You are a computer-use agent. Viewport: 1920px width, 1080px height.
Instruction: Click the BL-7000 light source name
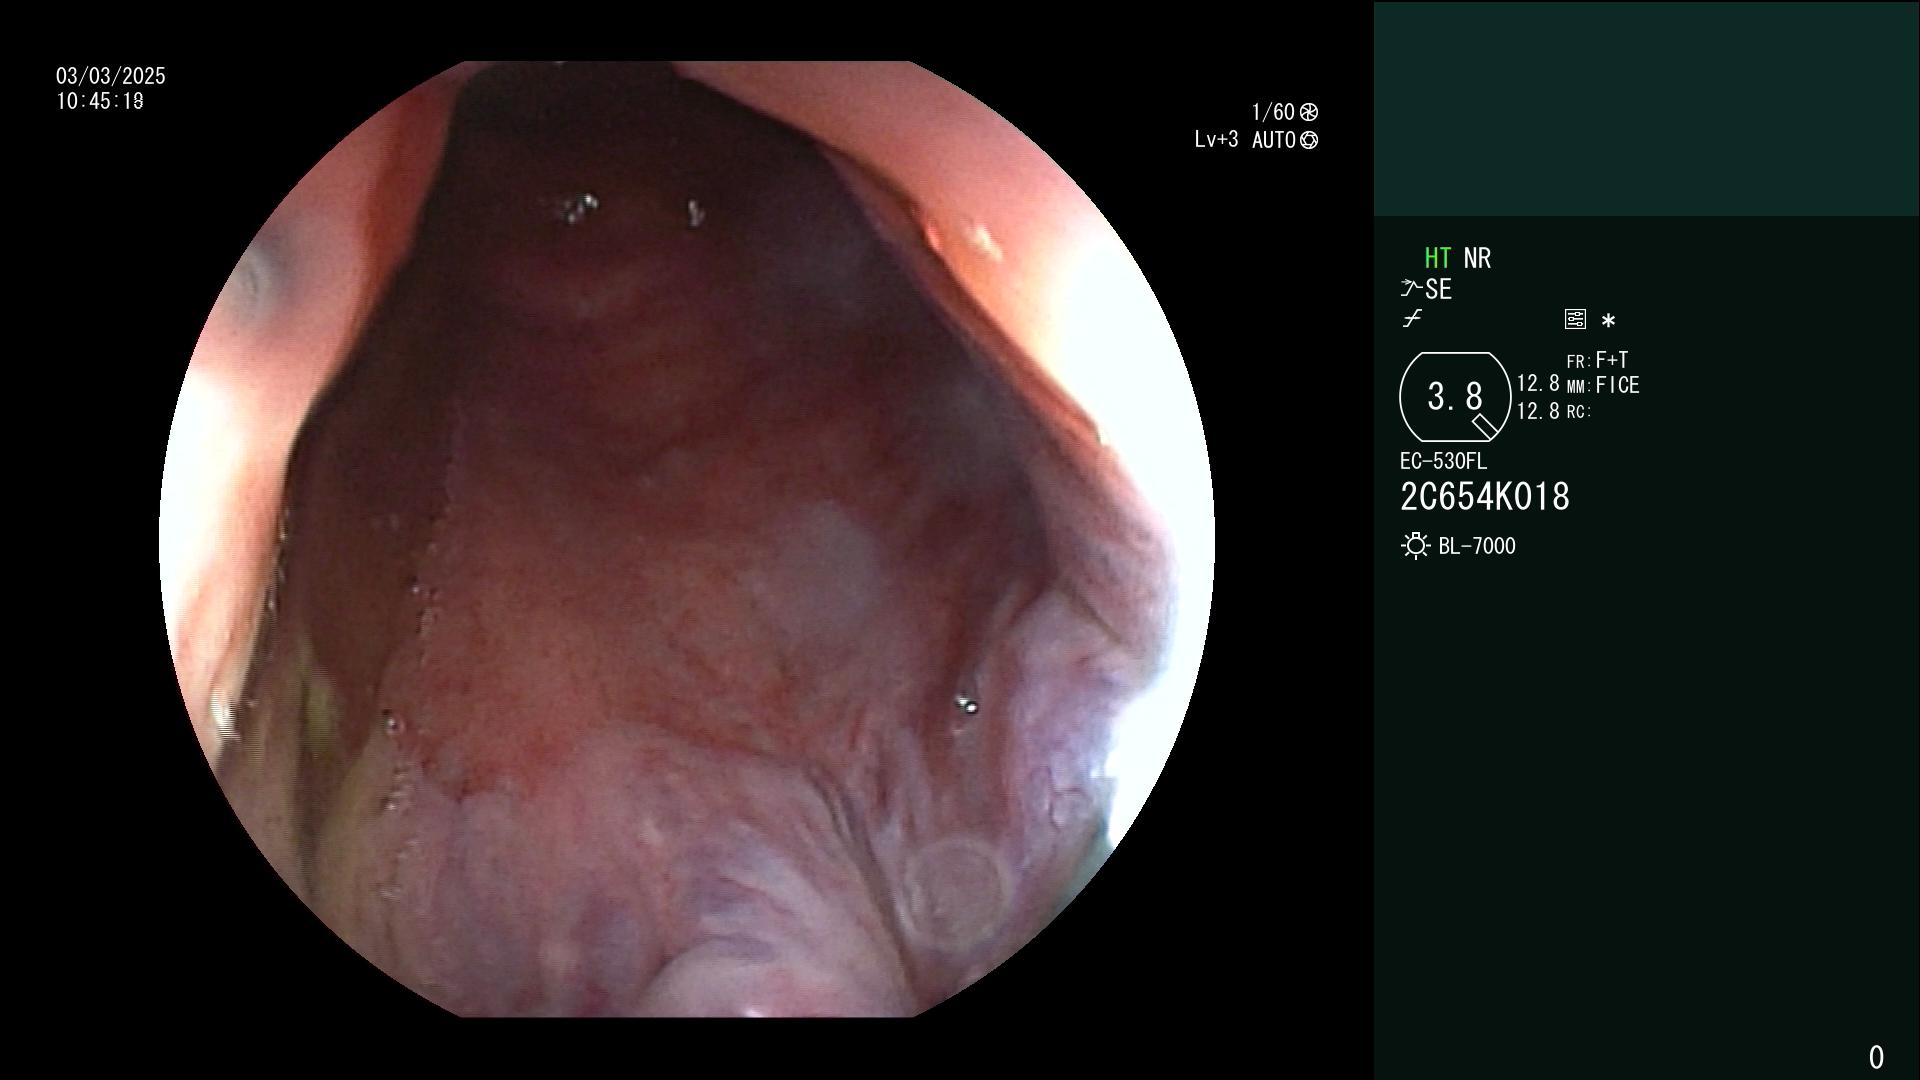pyautogui.click(x=1477, y=546)
